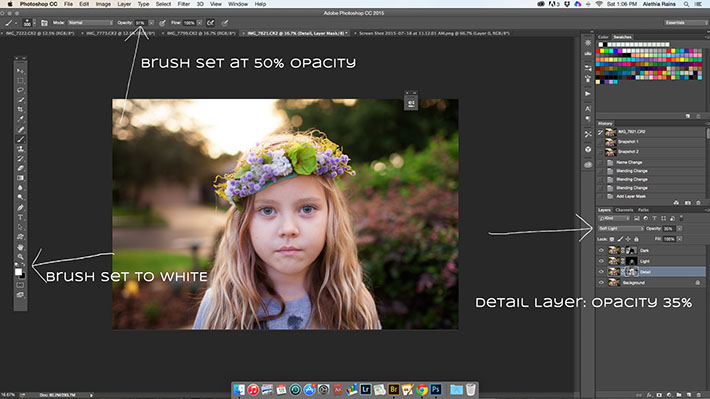
Task: Select the Move tool
Action: (20, 71)
